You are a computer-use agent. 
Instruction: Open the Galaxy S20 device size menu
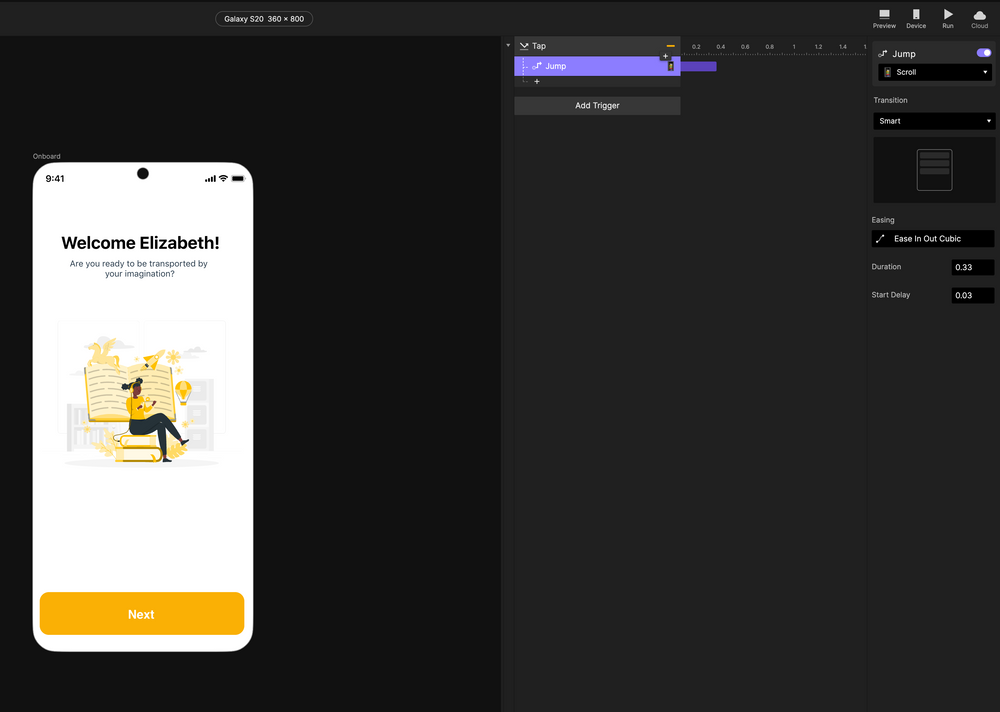263,18
